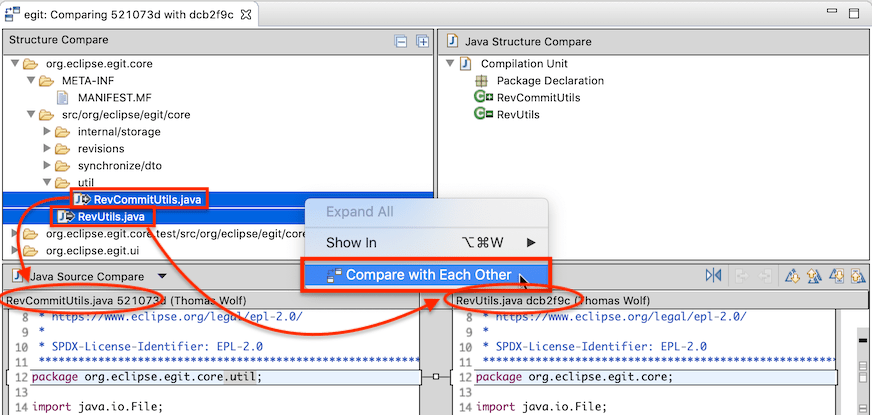Go to next difference
Image resolution: width=872 pixels, height=415 pixels.
pyautogui.click(x=792, y=275)
